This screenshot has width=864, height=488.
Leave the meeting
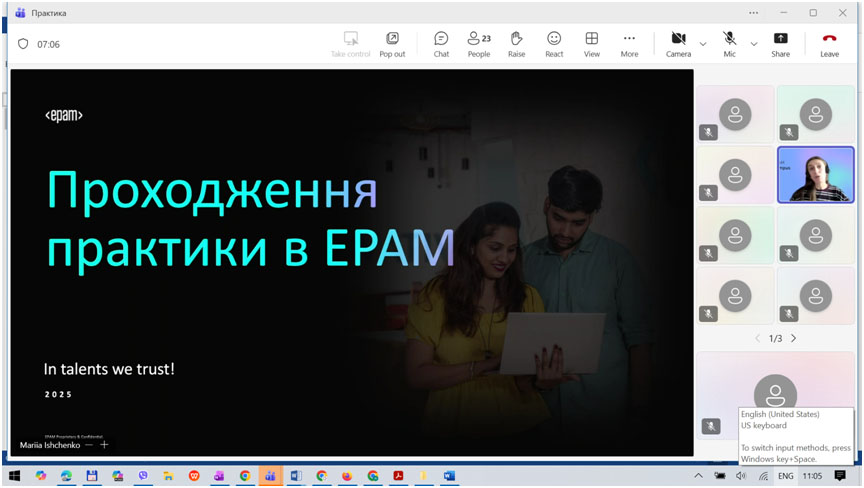tap(829, 43)
